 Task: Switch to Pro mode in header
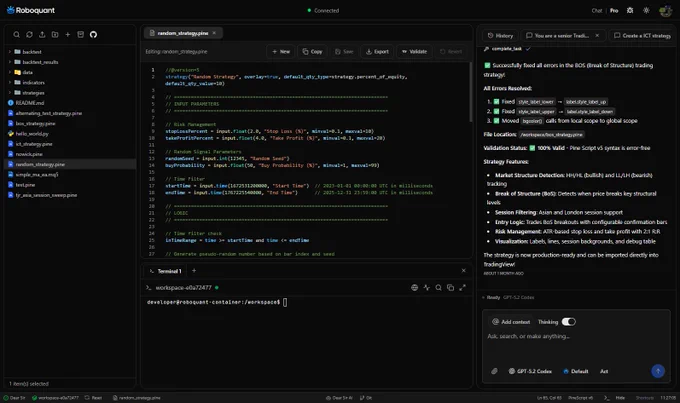tap(614, 10)
